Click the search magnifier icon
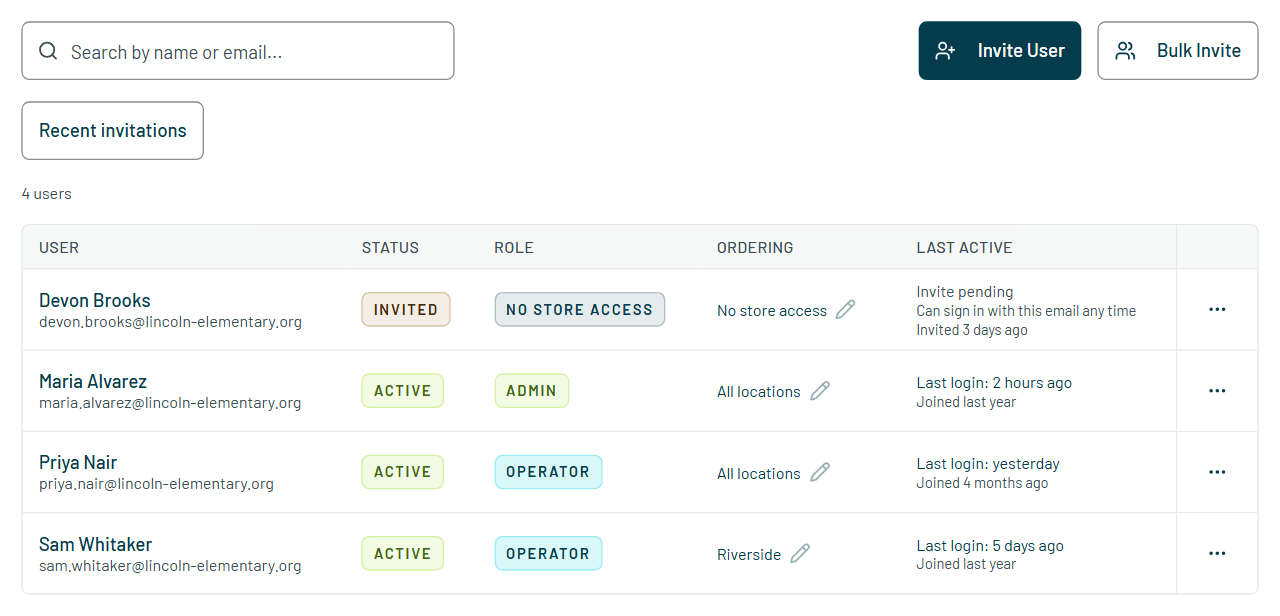The width and height of the screenshot is (1280, 616). tap(48, 51)
